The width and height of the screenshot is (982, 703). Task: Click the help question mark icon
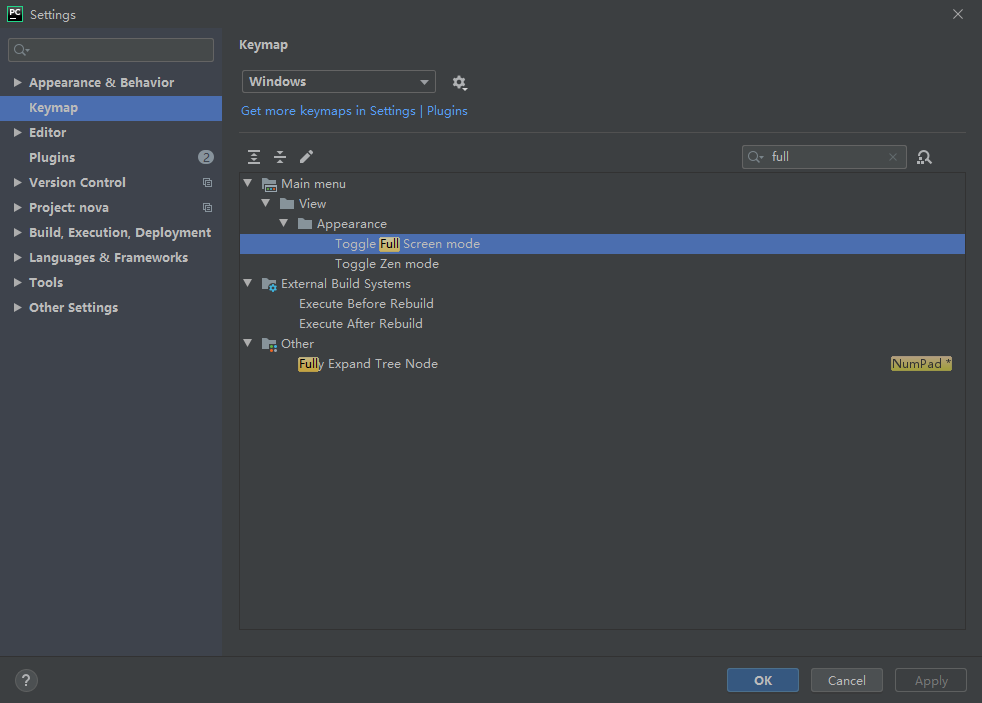[x=26, y=680]
